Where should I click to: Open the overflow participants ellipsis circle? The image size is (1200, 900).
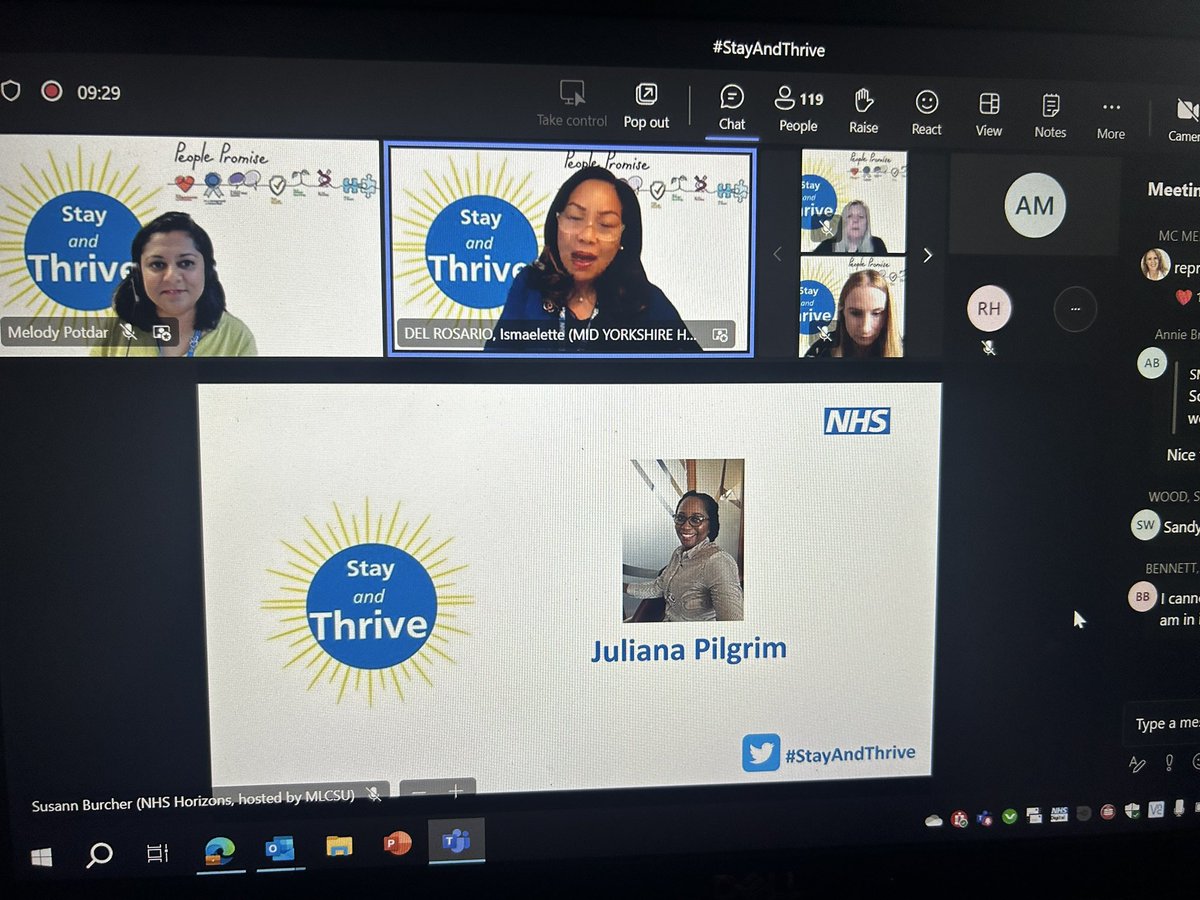click(x=1075, y=310)
